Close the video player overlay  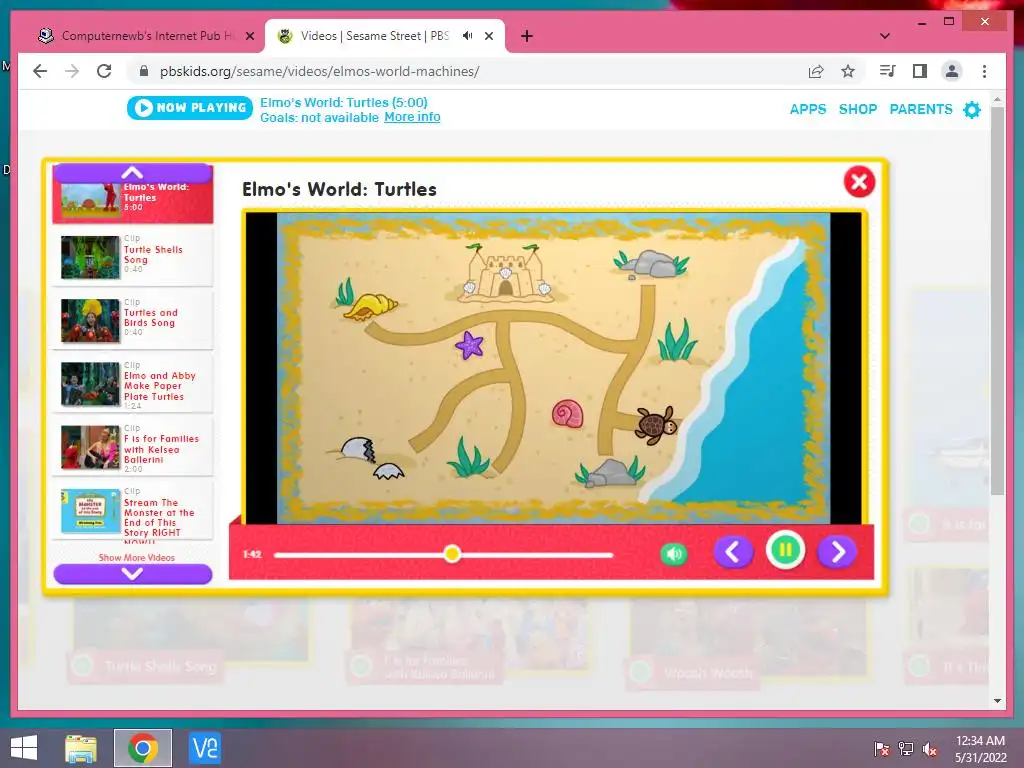click(859, 182)
